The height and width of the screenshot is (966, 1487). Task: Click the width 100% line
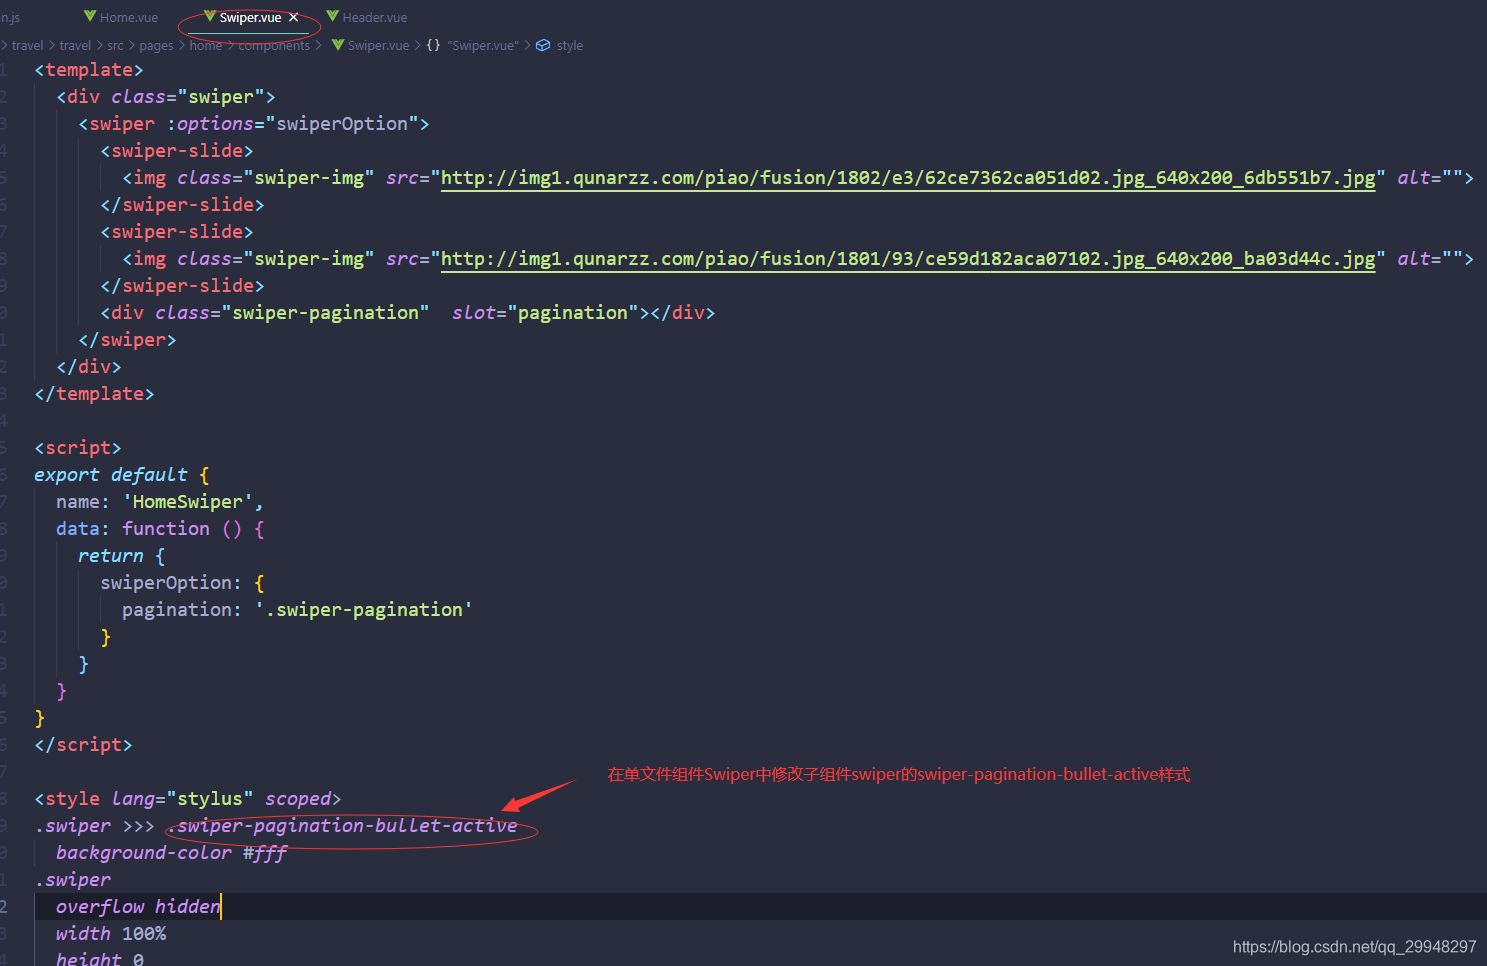111,933
